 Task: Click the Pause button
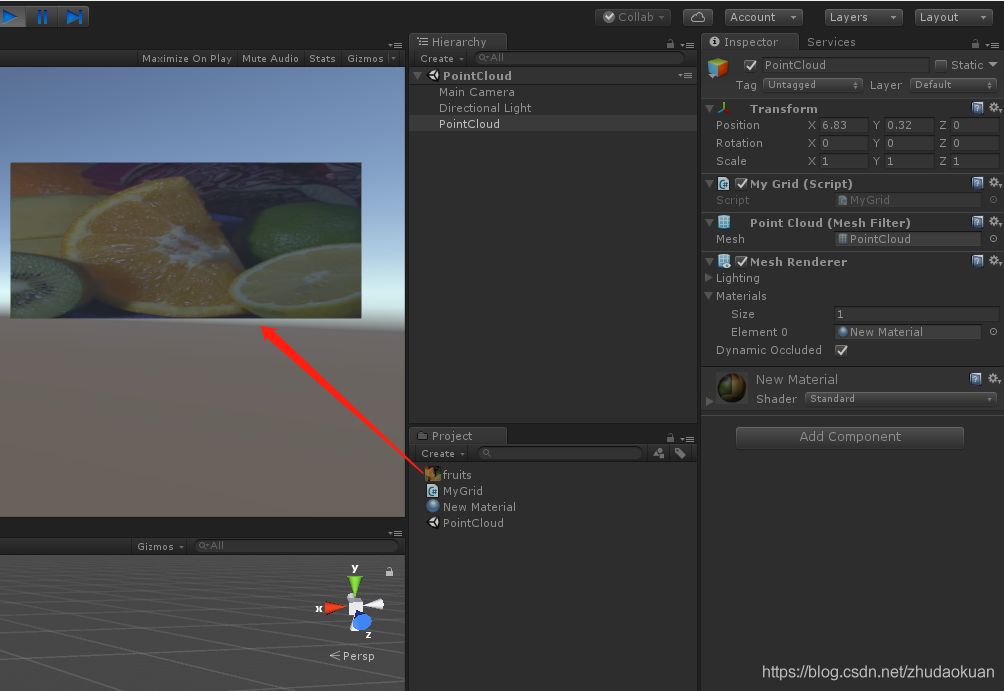(42, 16)
